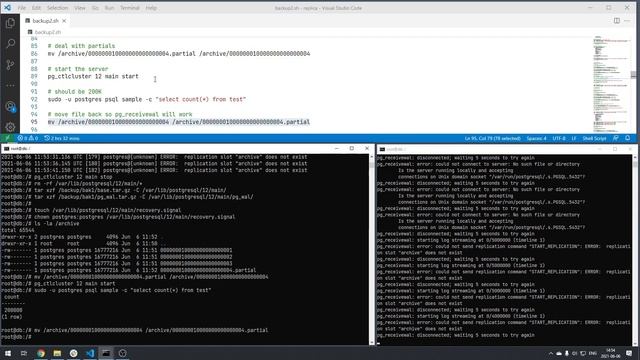Open the Selection menu
Image resolution: width=640 pixels, height=360 pixels.
click(57, 8)
